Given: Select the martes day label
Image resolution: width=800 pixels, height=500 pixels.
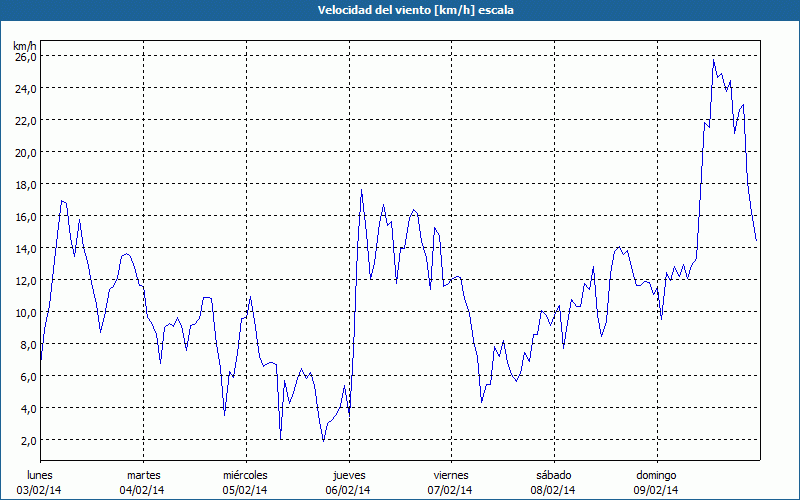Looking at the screenshot, I should (x=143, y=475).
